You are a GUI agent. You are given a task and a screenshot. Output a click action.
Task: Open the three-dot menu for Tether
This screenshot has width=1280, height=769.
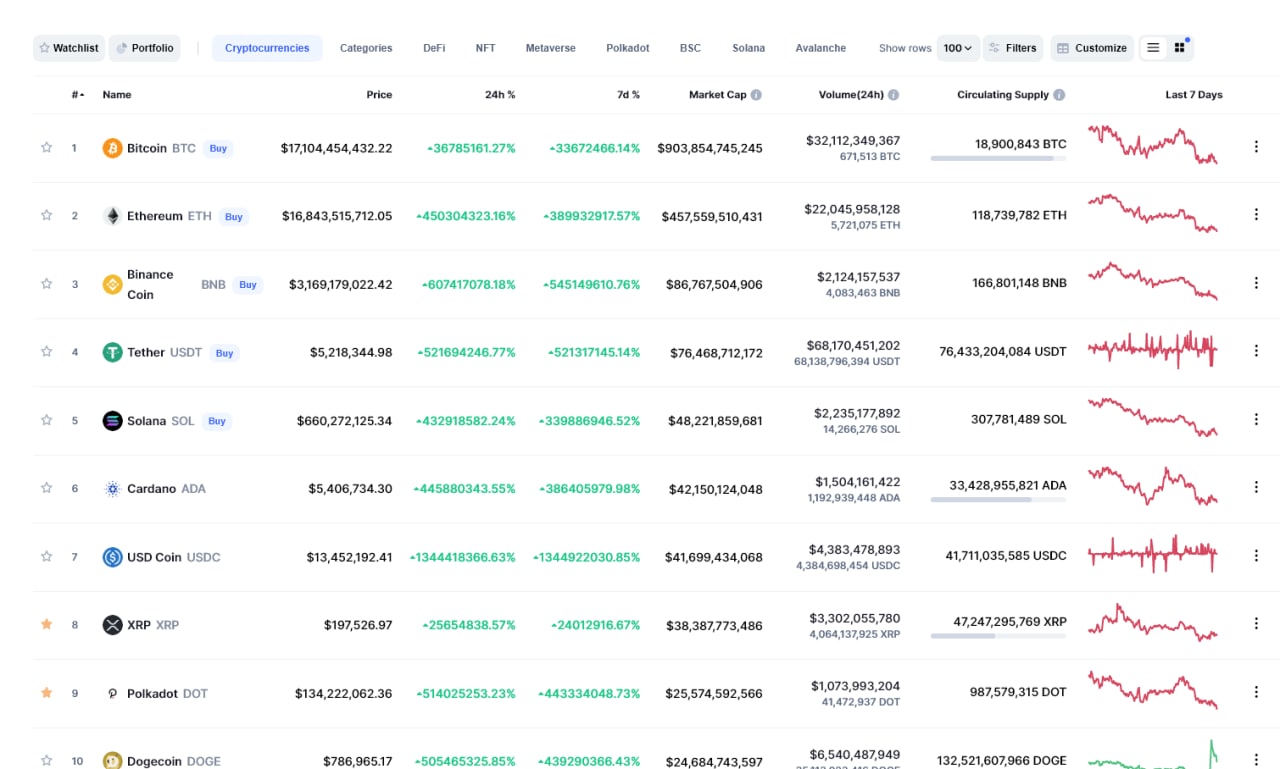pos(1256,351)
